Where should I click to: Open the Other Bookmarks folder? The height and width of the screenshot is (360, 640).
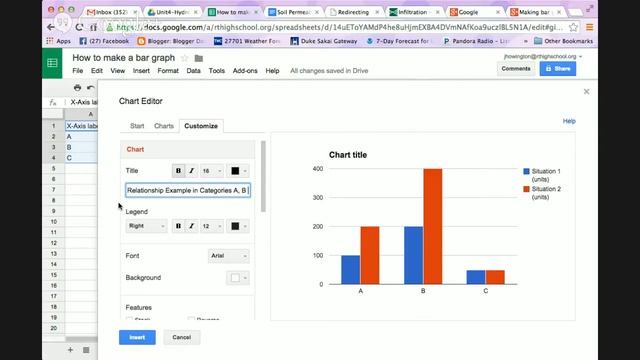[563, 41]
